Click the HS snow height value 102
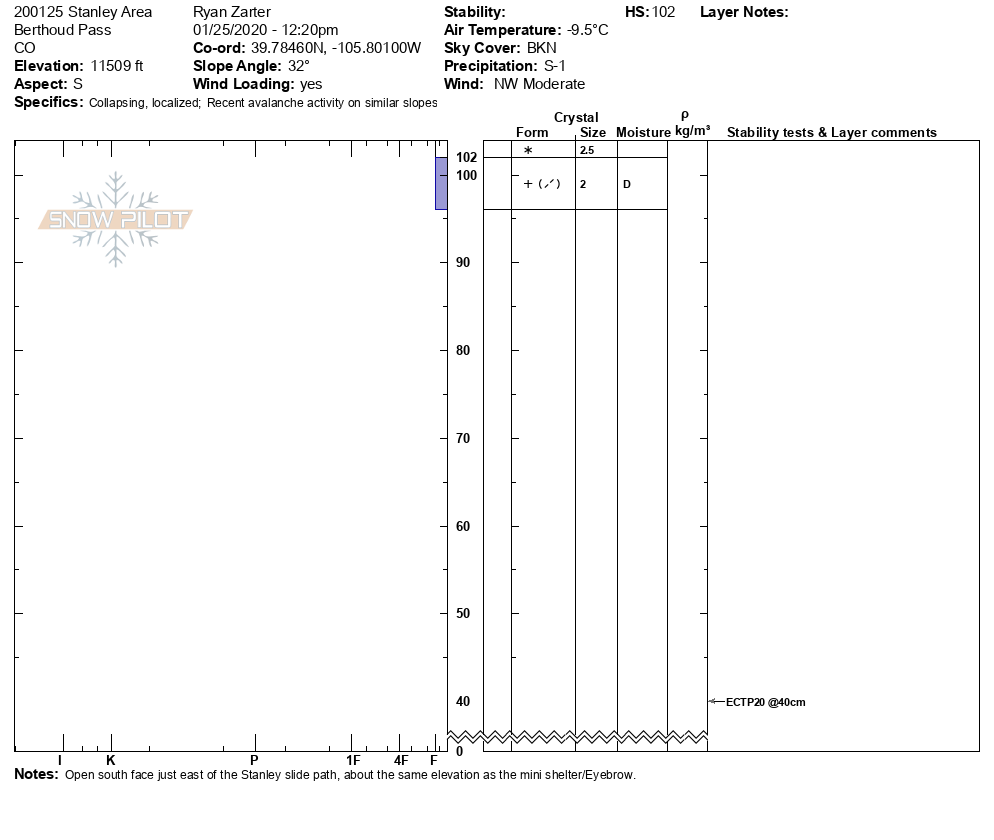 click(x=664, y=12)
